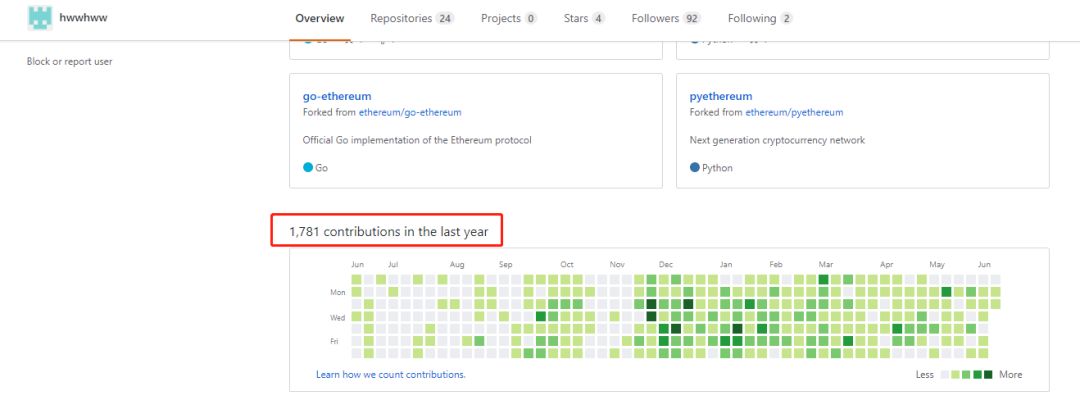The width and height of the screenshot is (1080, 400).
Task: Click the lightest gray legend square
Action: 944,375
